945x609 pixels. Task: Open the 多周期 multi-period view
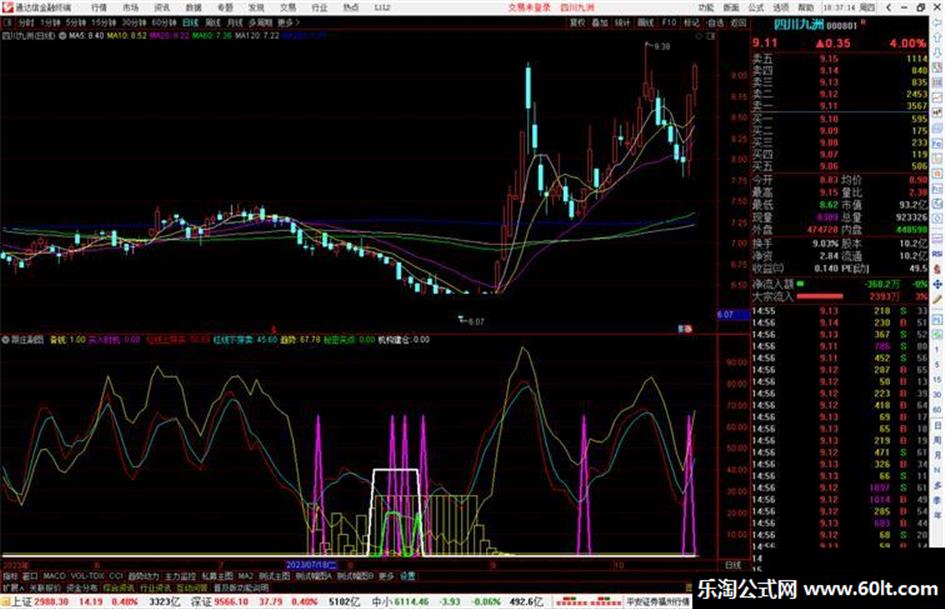pyautogui.click(x=260, y=22)
